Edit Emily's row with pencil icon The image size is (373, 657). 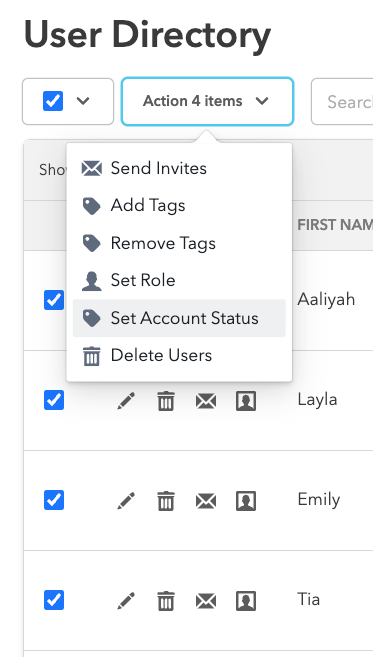[126, 501]
